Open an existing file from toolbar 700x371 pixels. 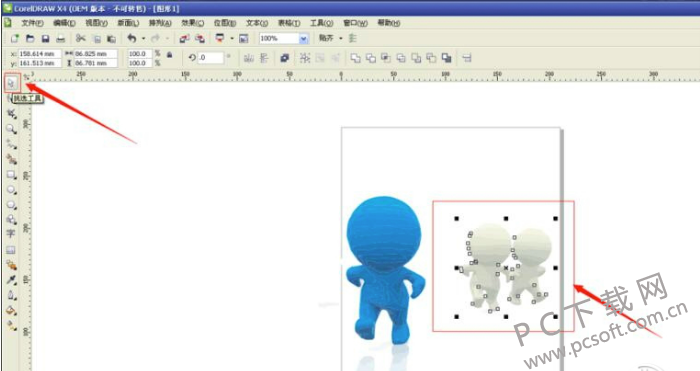point(30,39)
